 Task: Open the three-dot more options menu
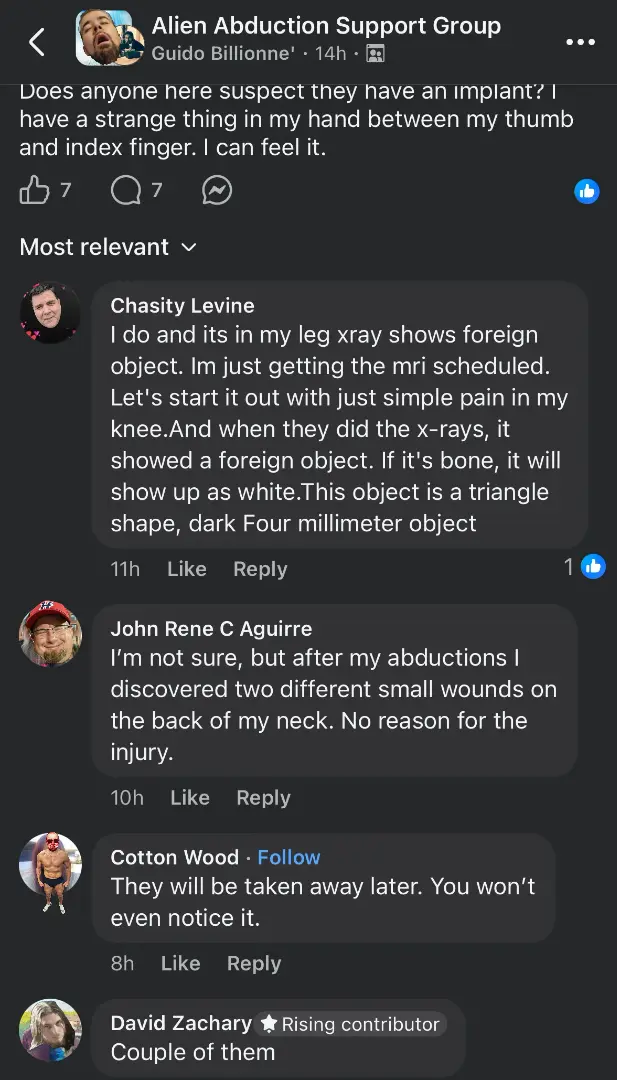coord(580,42)
